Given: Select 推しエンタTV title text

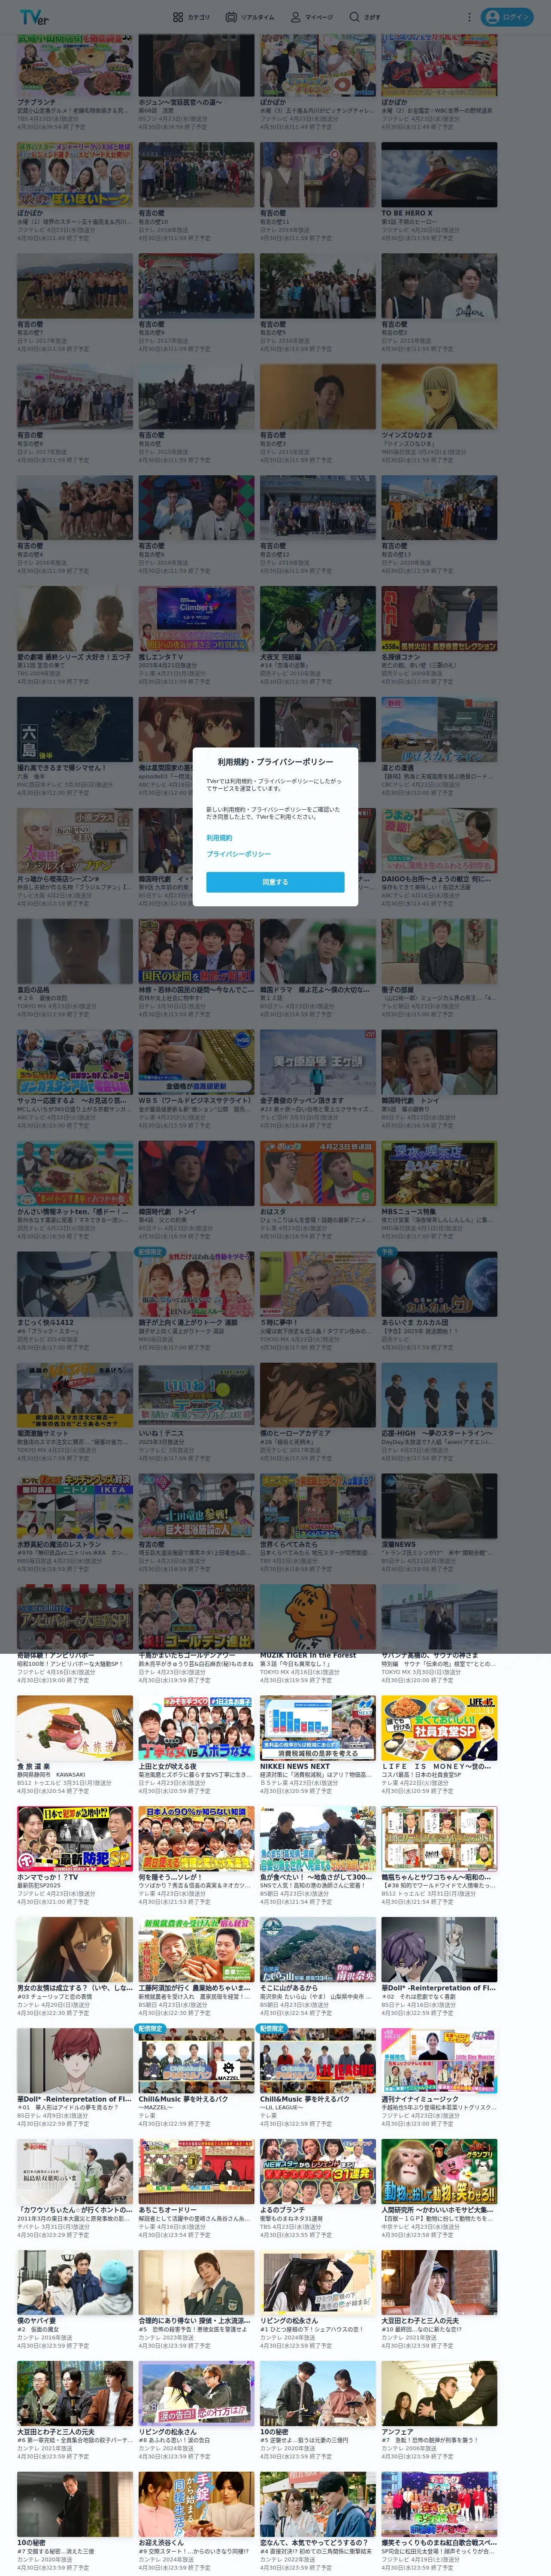Looking at the screenshot, I should 162,657.
